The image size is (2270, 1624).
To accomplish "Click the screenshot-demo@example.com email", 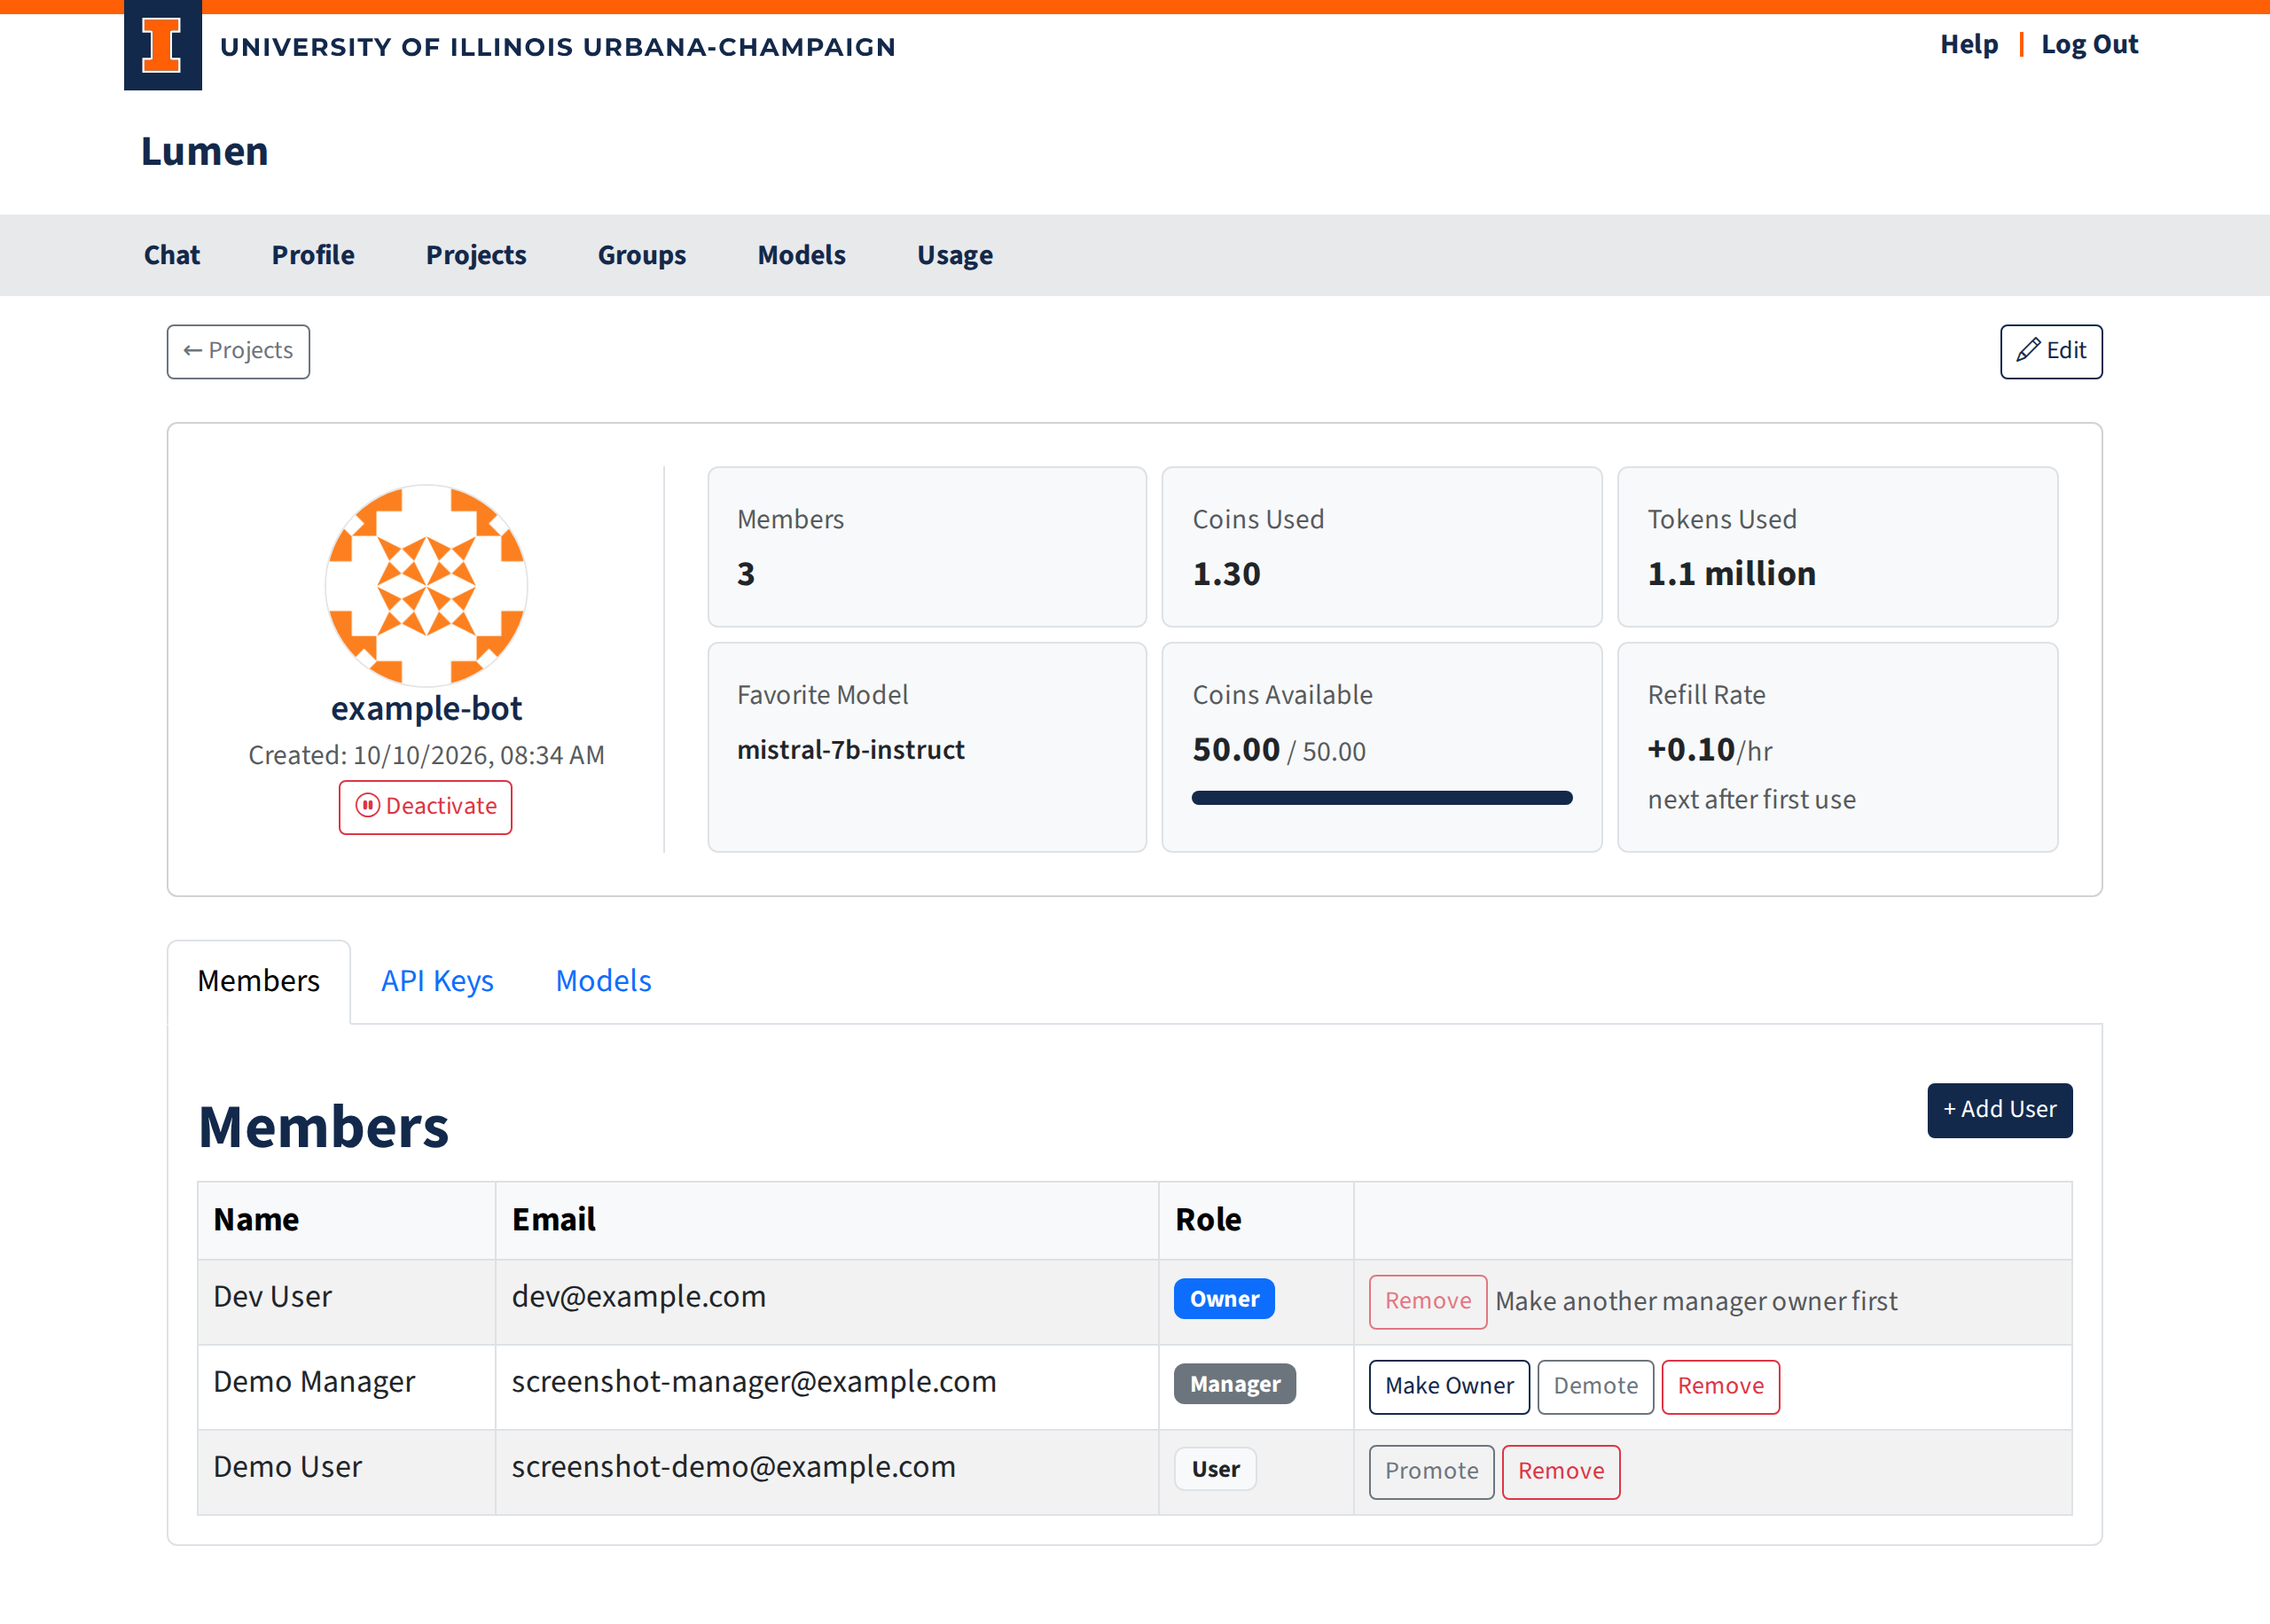I will tap(733, 1466).
